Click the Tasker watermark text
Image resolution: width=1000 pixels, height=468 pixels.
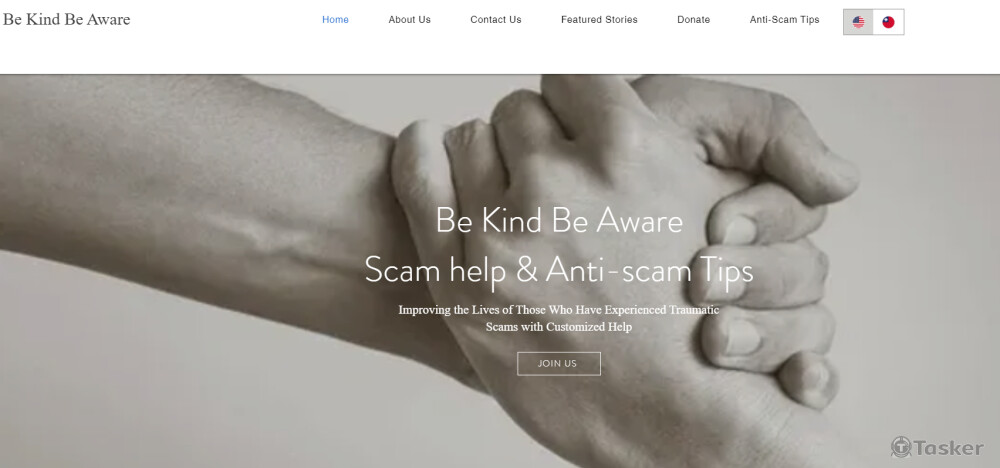(948, 448)
